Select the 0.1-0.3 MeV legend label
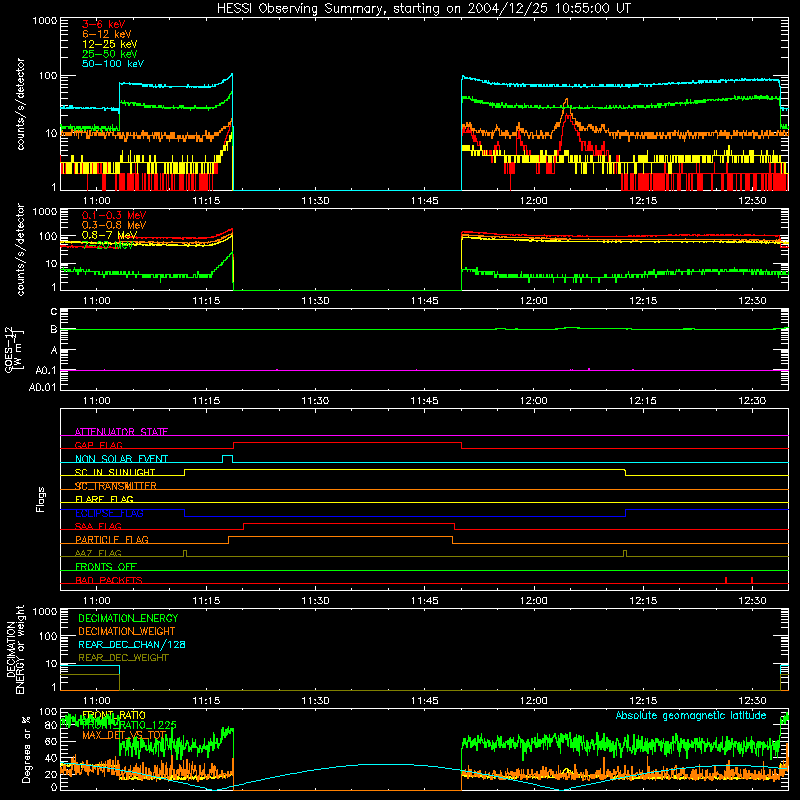The width and height of the screenshot is (800, 800). 114,215
